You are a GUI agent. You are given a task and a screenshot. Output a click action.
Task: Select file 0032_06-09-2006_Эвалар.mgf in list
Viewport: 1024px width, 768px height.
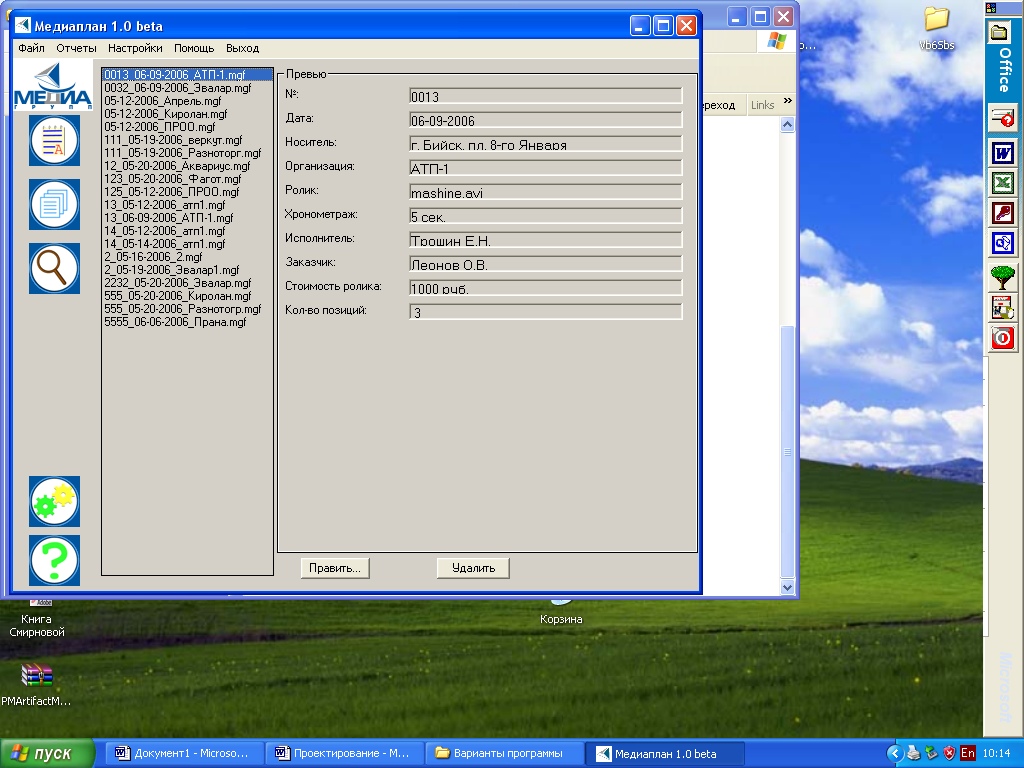(x=177, y=88)
